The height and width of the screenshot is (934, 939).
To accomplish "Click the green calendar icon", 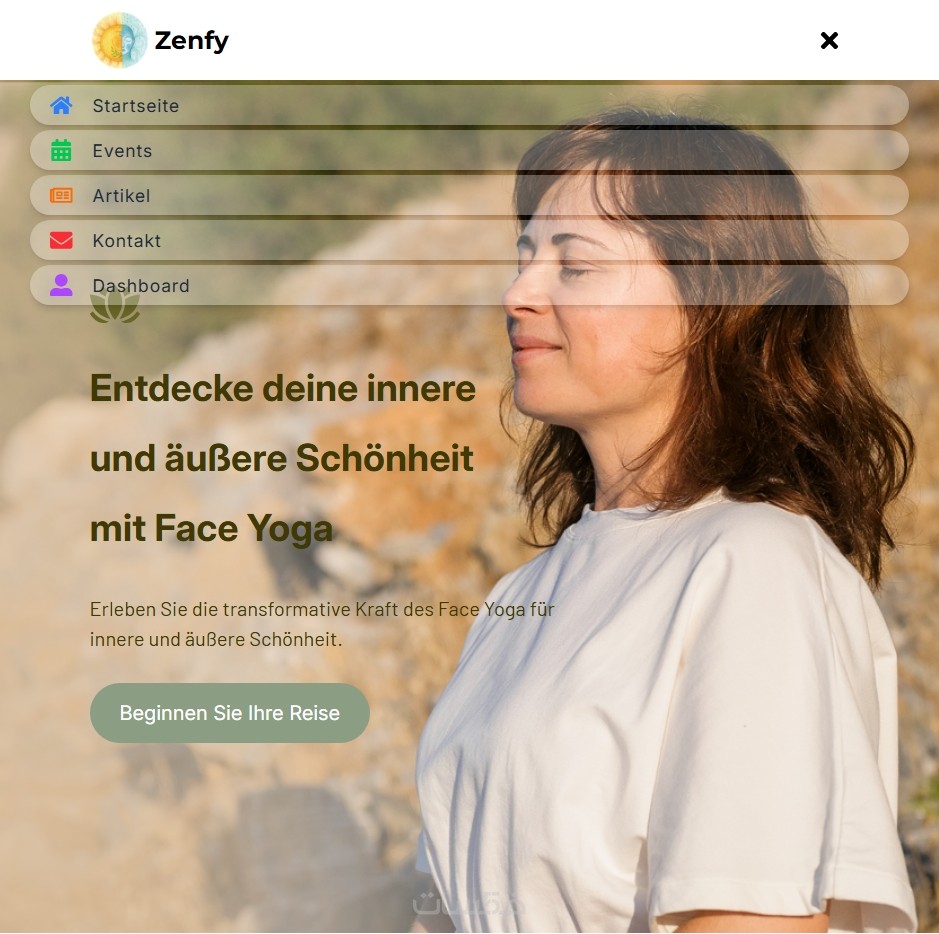I will point(61,150).
